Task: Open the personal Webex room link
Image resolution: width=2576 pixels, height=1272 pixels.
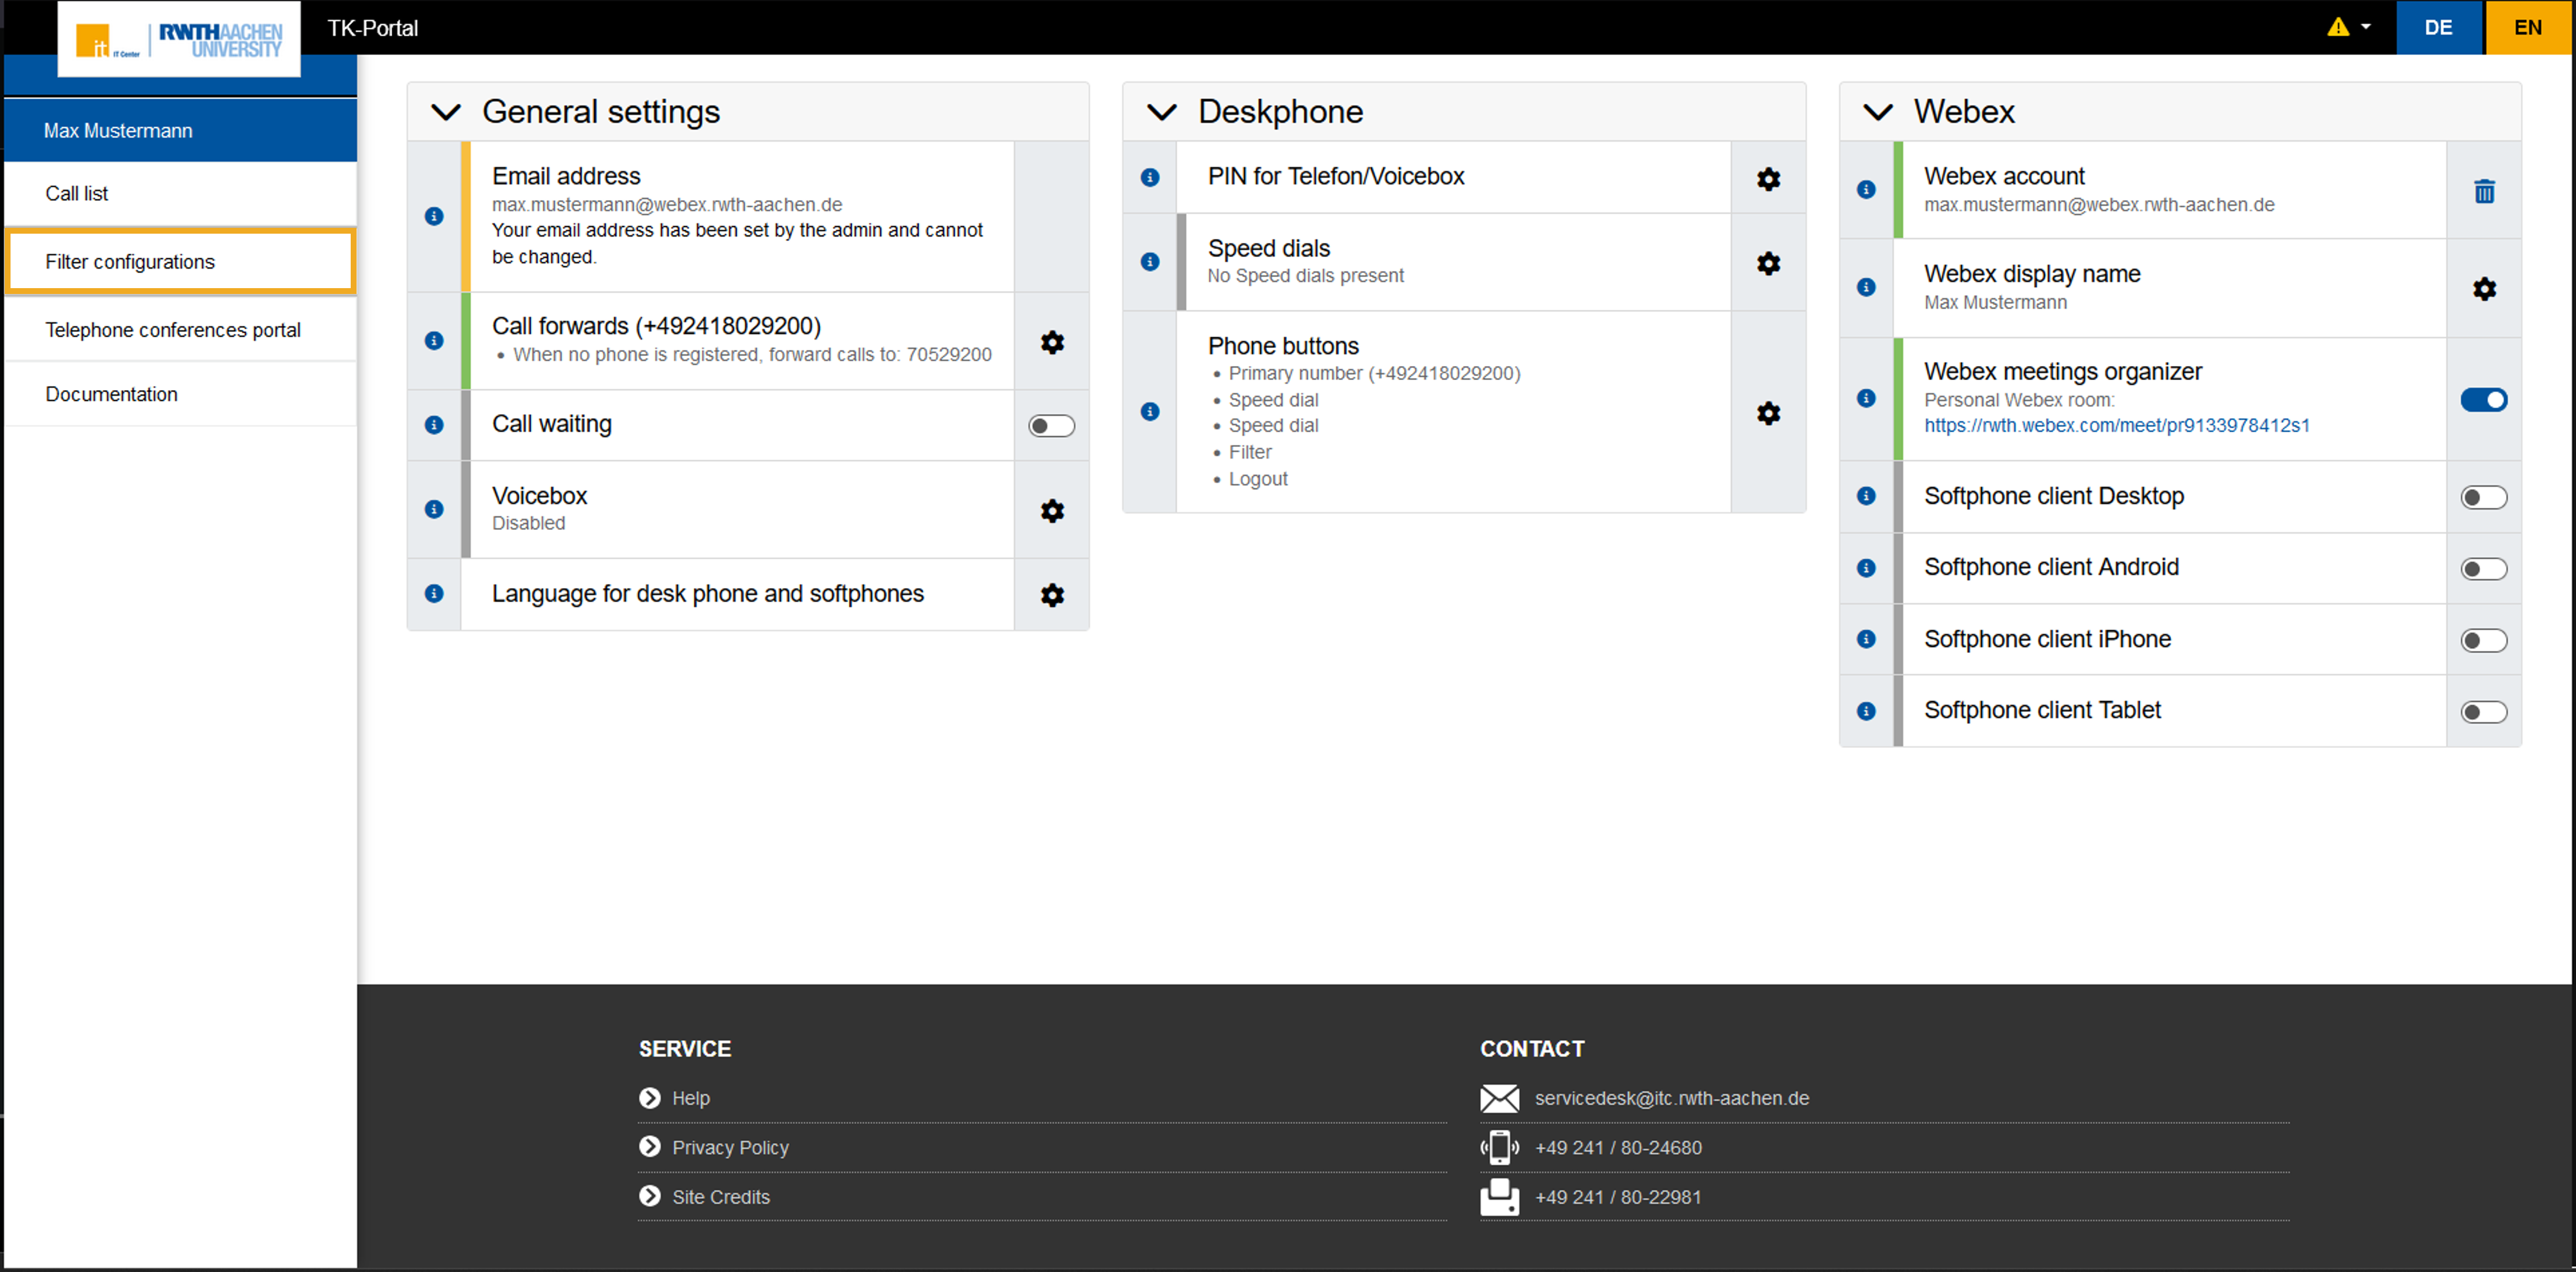Action: [x=2116, y=426]
